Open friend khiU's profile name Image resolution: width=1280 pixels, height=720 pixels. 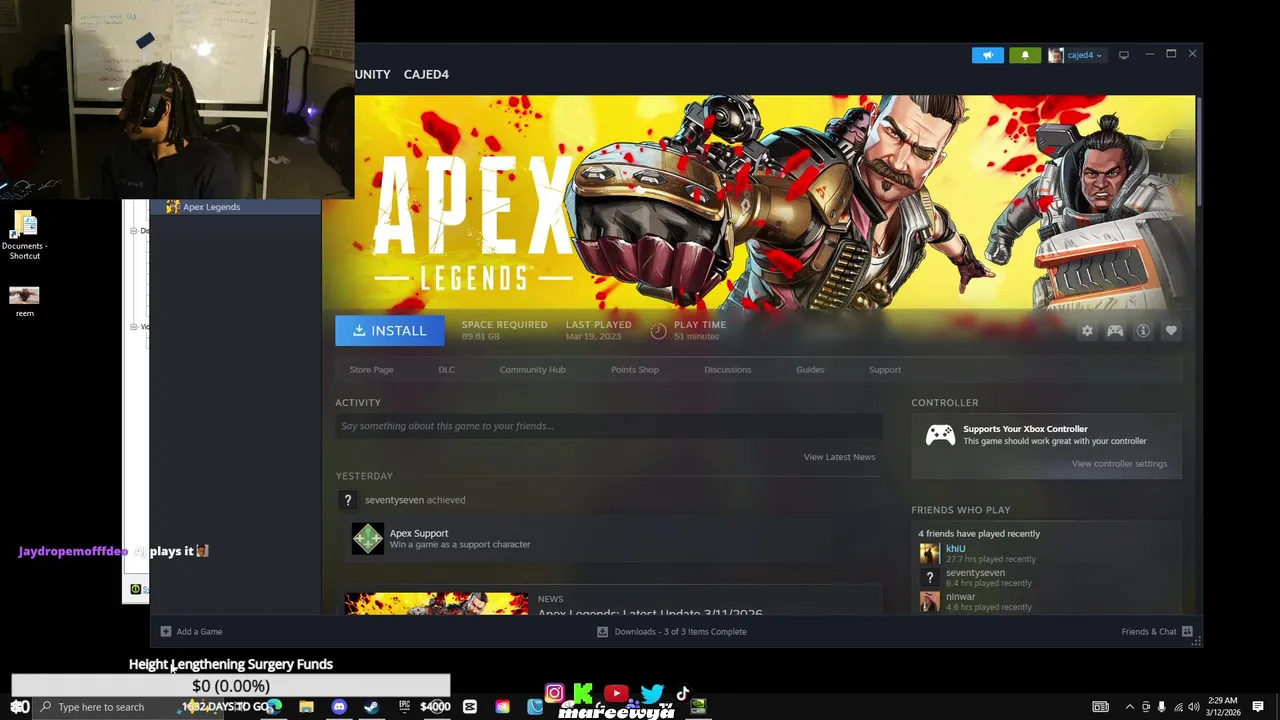(956, 548)
